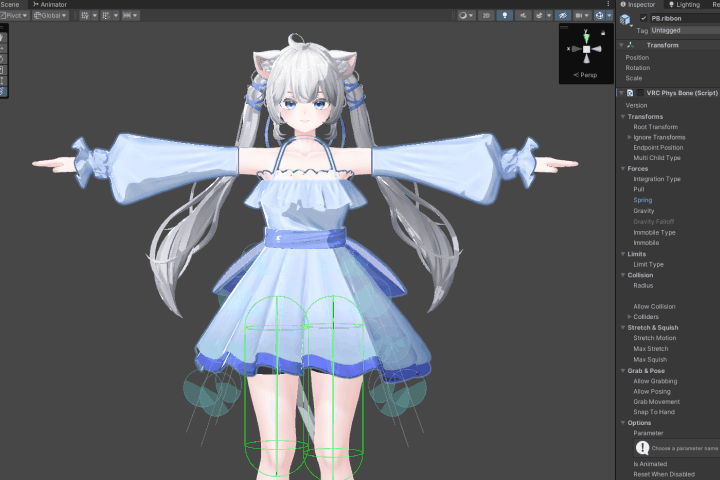Select the Position row in Transform
This screenshot has height=480, width=720.
click(x=668, y=57)
